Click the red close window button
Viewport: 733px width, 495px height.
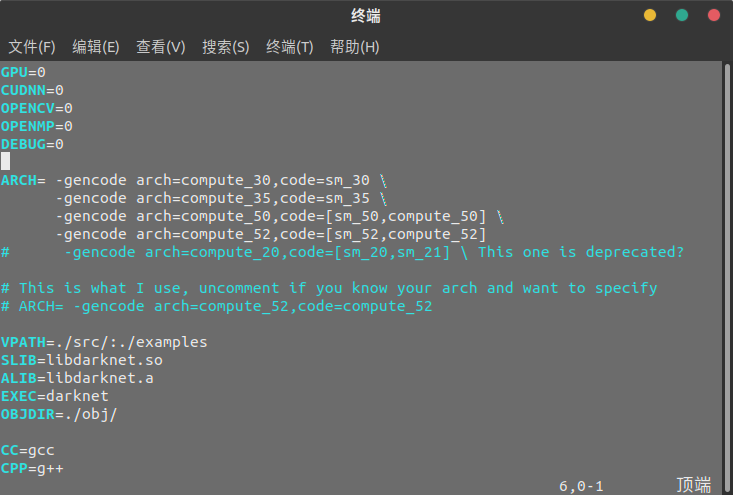(714, 15)
